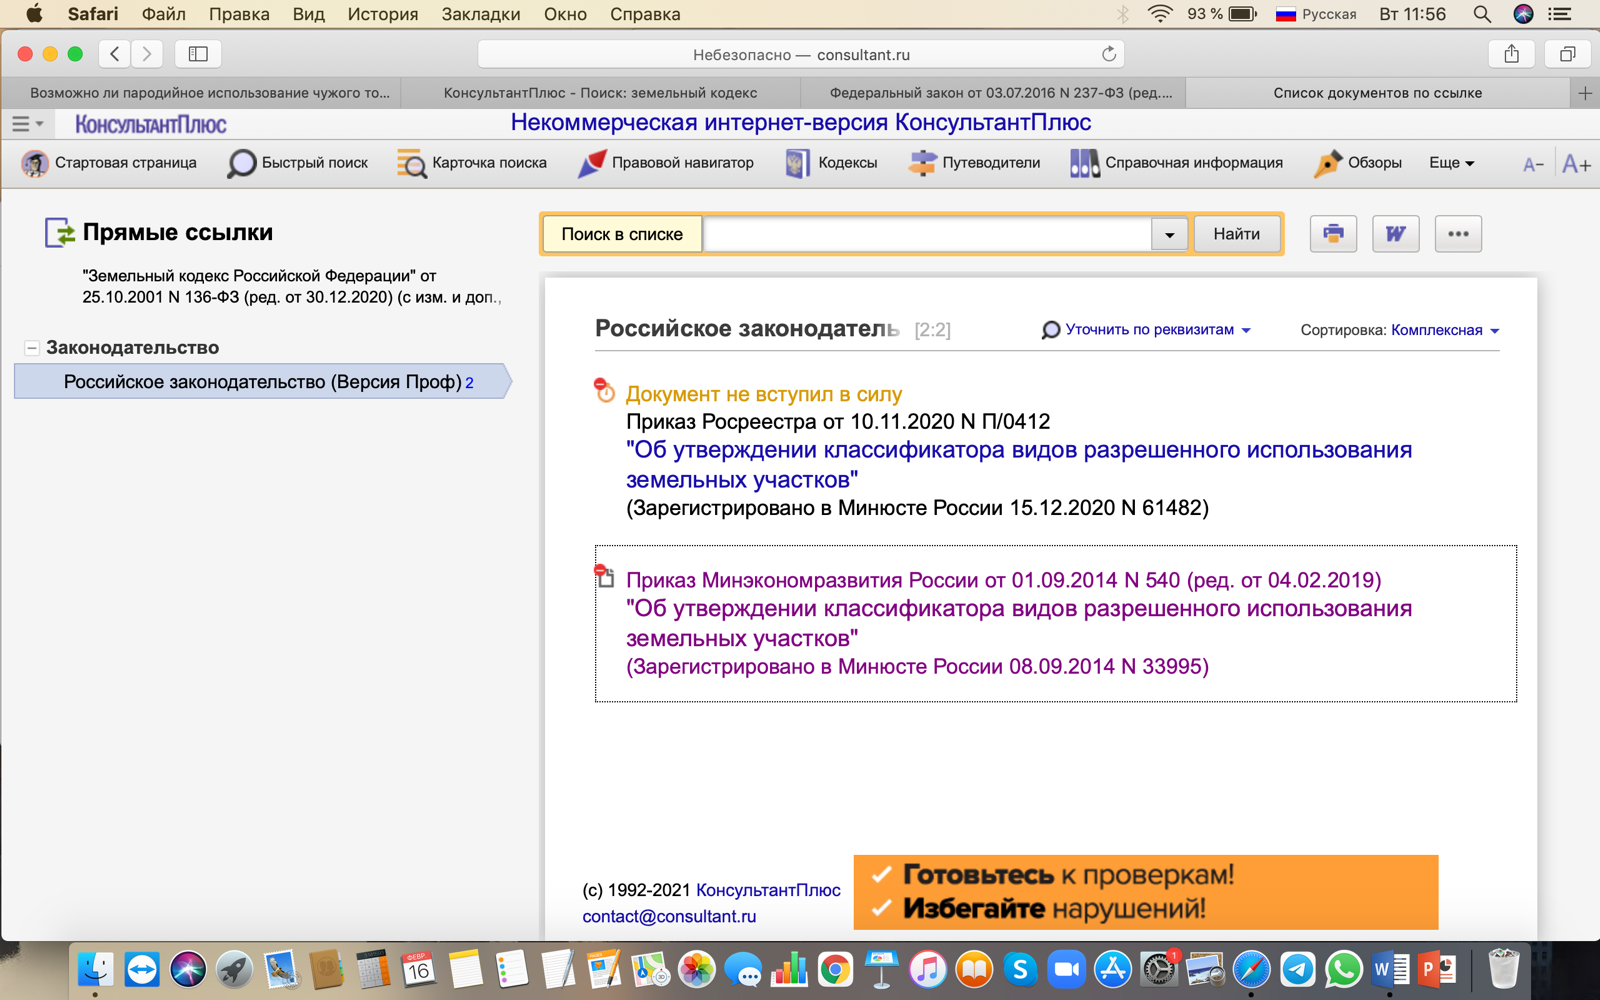This screenshot has height=1000, width=1600.
Task: Click the Safari address bar
Action: pyautogui.click(x=801, y=54)
